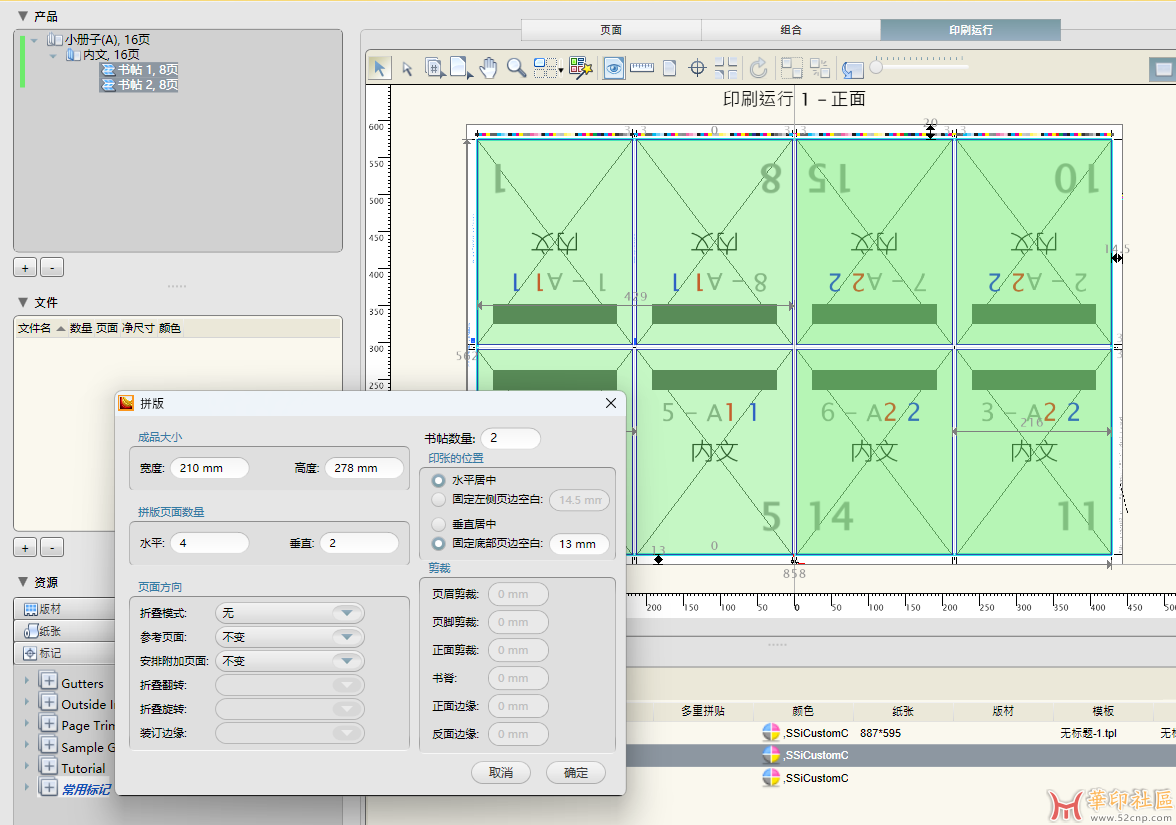Switch to the 组合 tab
1176x825 pixels.
(791, 30)
